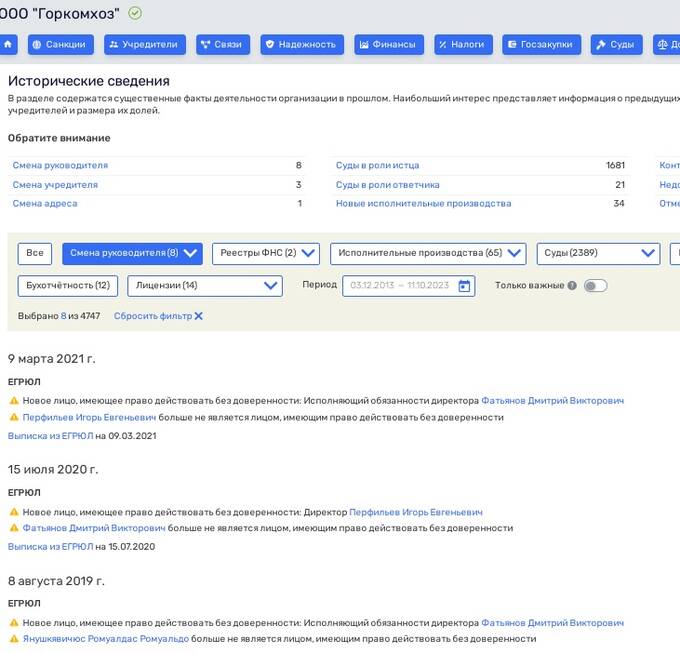The width and height of the screenshot is (680, 653).
Task: Open the Санкции tab
Action: [61, 44]
